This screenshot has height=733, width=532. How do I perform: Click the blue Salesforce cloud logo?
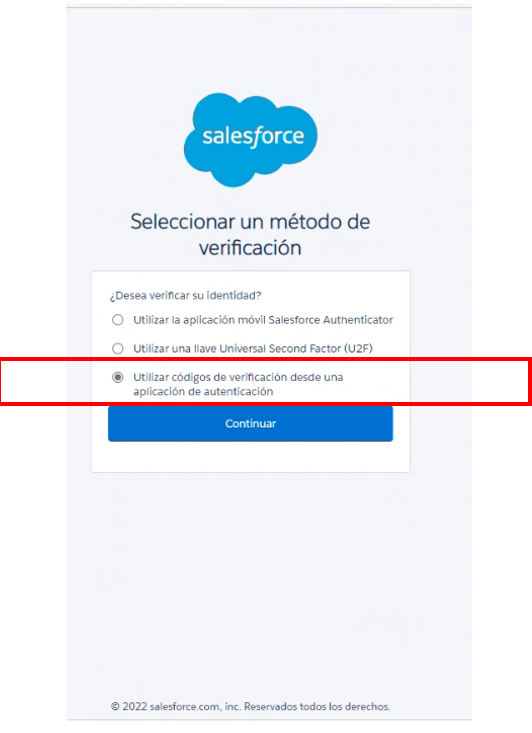click(251, 139)
